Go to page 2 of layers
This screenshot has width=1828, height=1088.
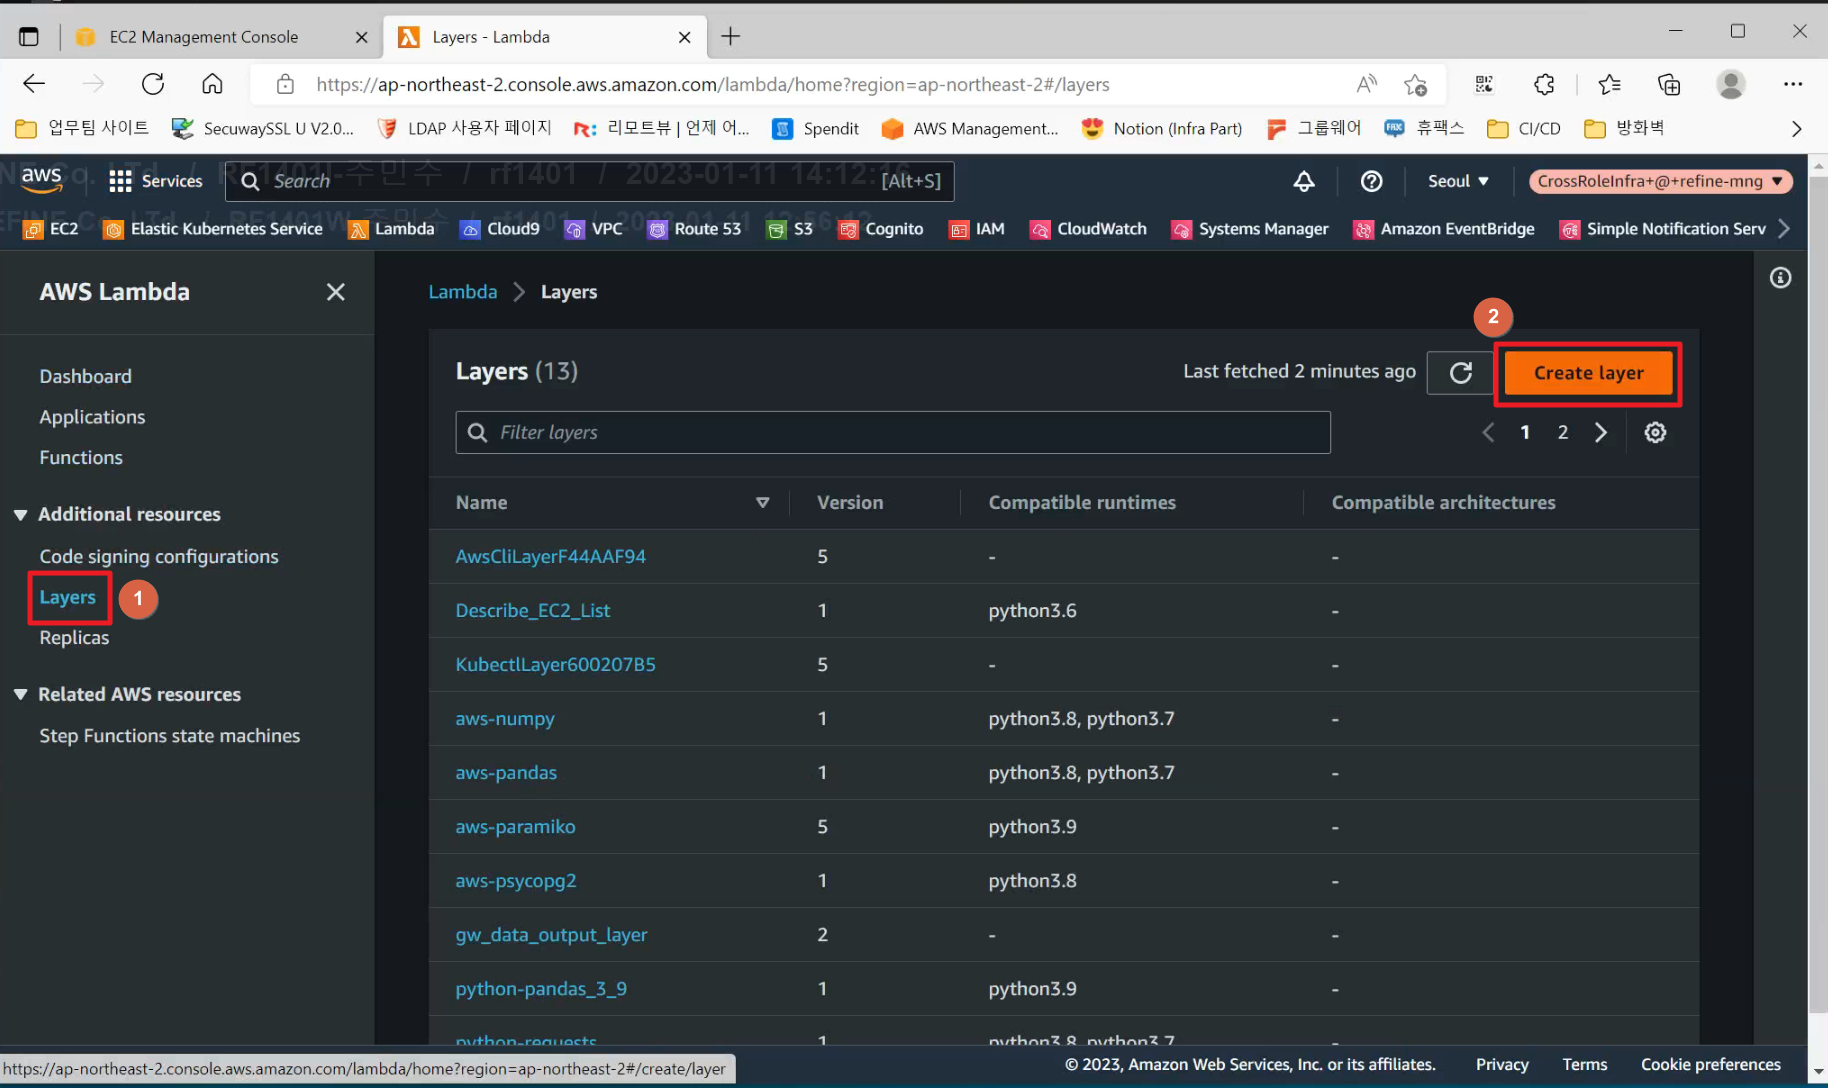(x=1562, y=432)
